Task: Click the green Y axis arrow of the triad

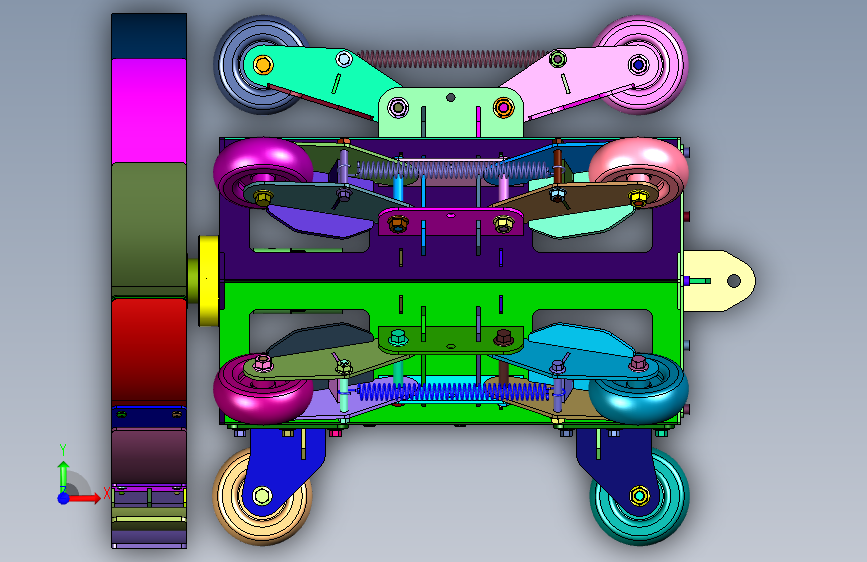Action: click(63, 475)
